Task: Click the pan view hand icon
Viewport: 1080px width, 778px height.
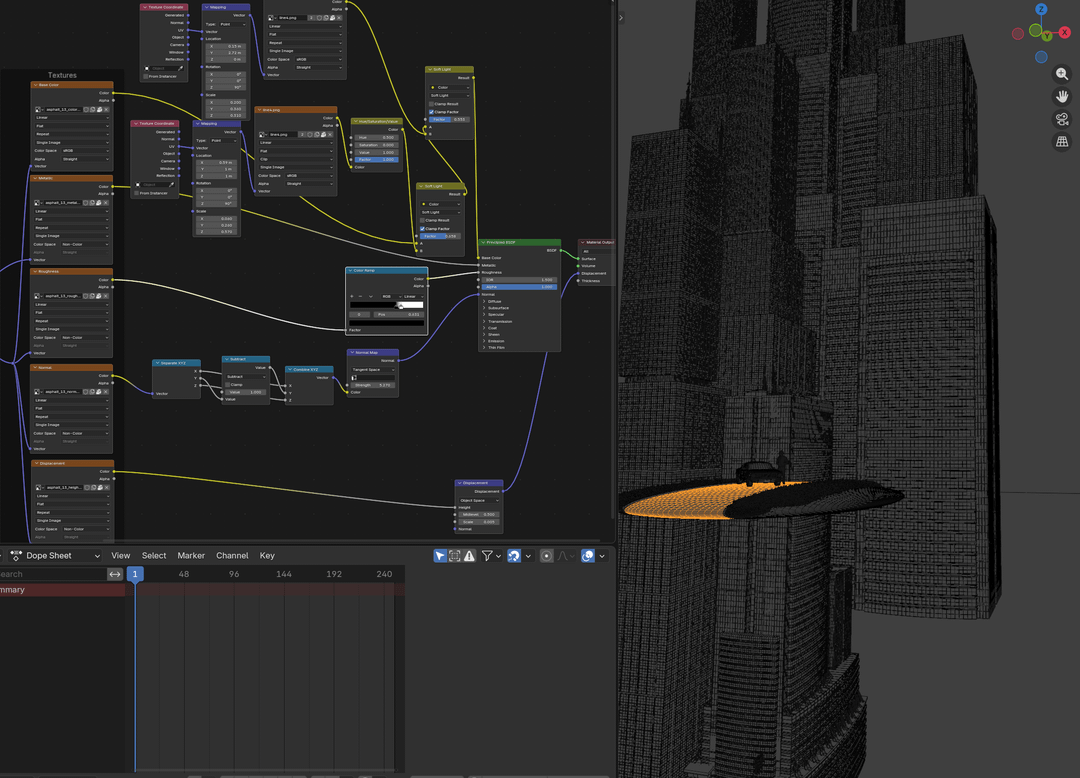Action: [1062, 97]
